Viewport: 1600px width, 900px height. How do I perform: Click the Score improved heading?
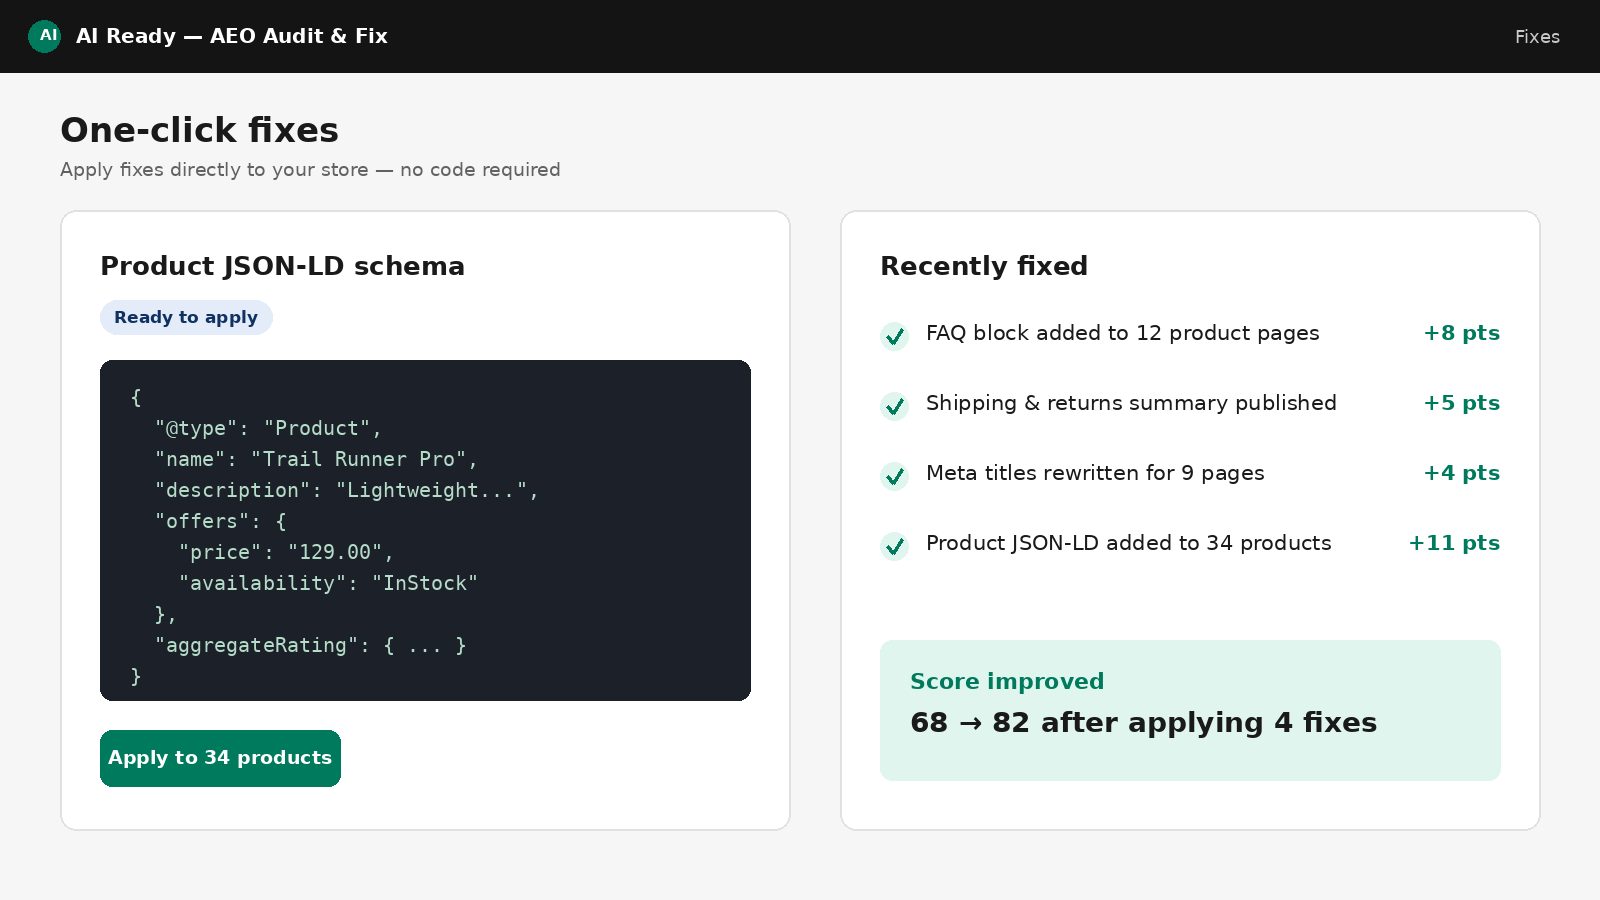1007,681
